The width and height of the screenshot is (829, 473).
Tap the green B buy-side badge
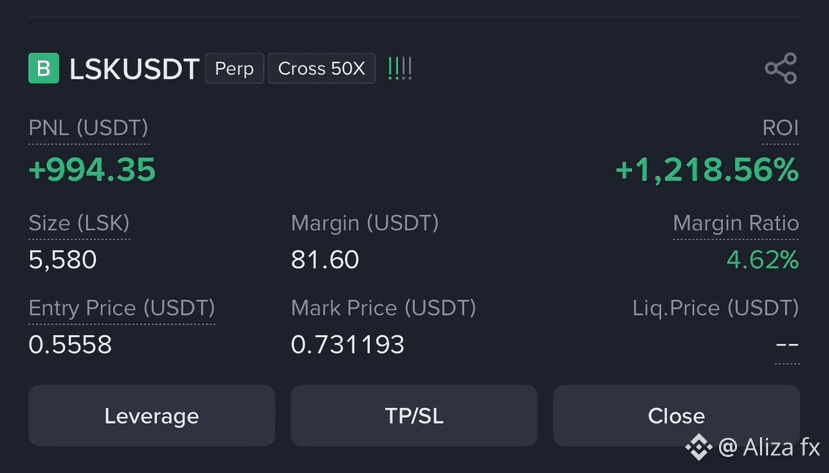pyautogui.click(x=43, y=68)
